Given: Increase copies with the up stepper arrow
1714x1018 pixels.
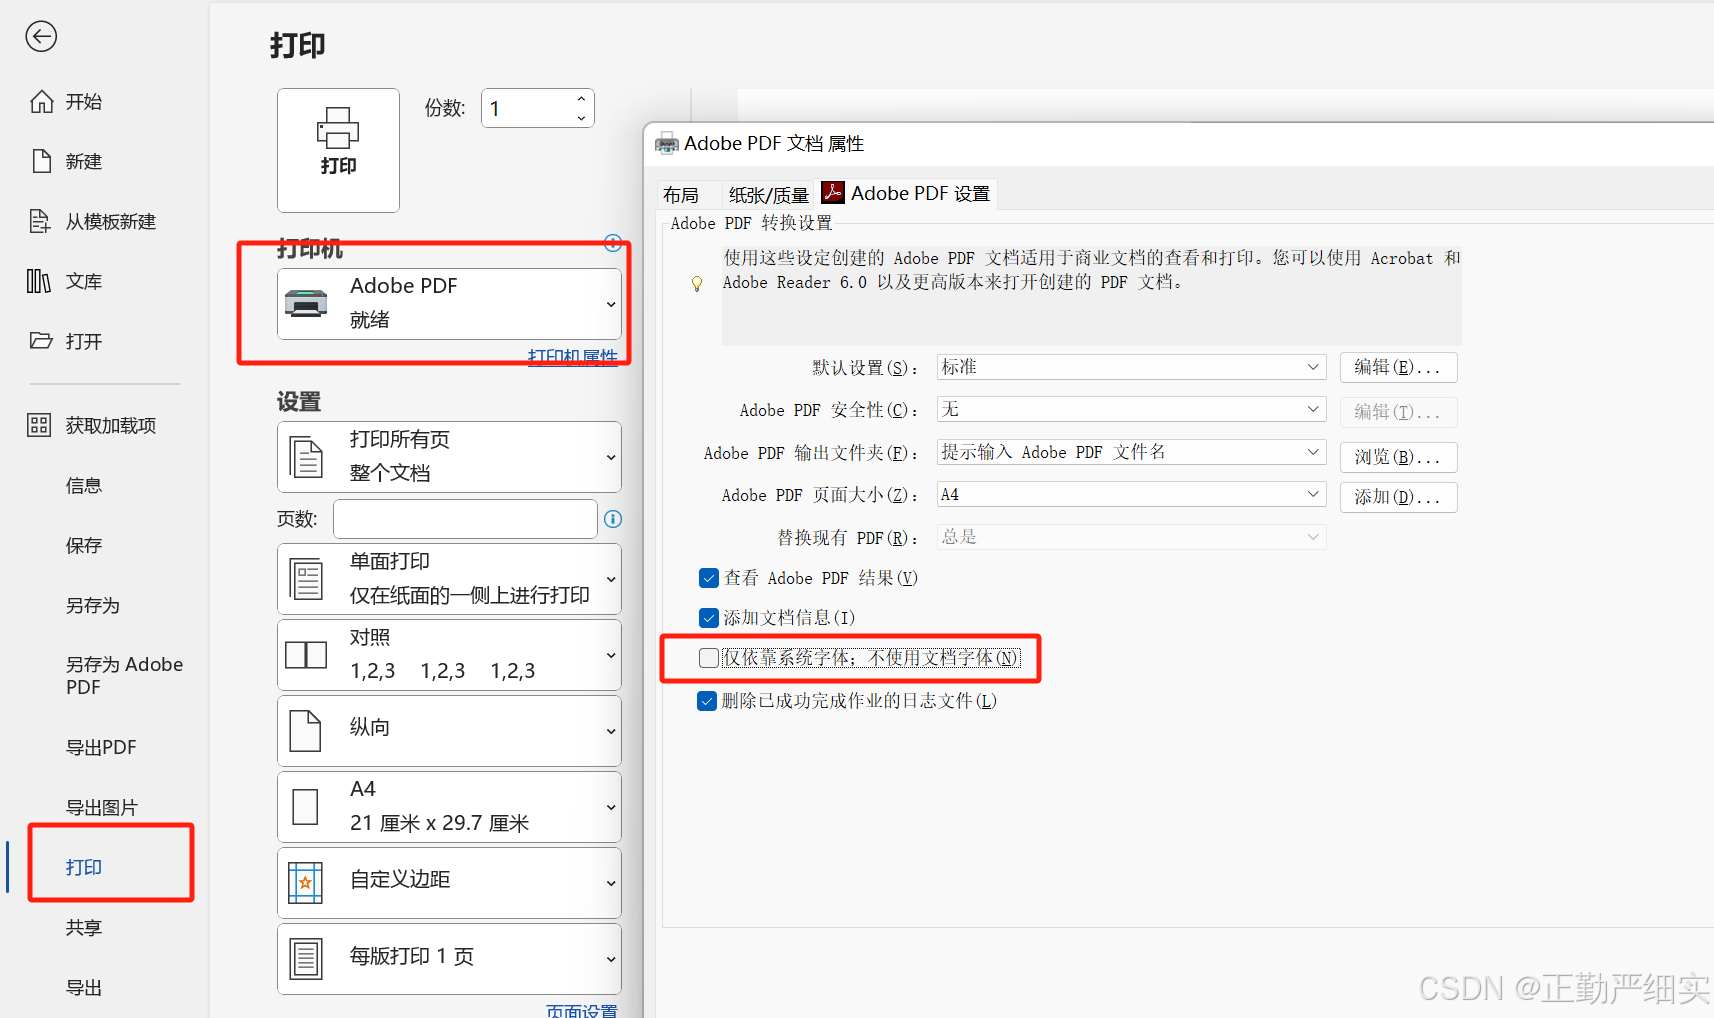Looking at the screenshot, I should click(x=581, y=98).
